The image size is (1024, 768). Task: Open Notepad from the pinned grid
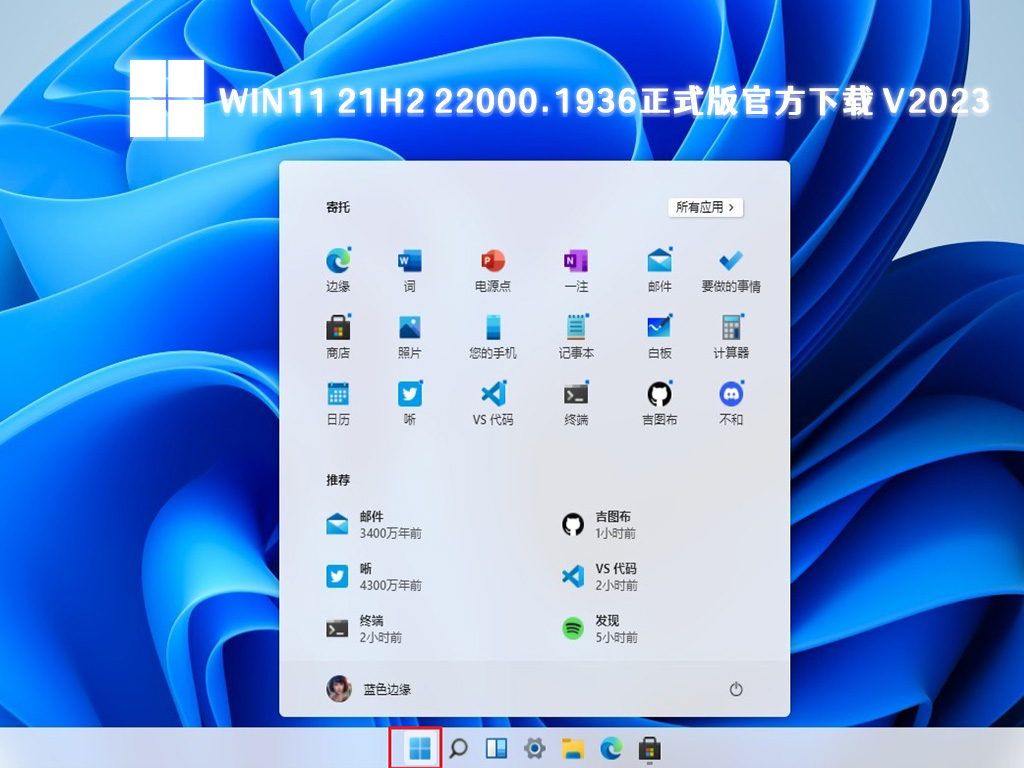pos(575,327)
